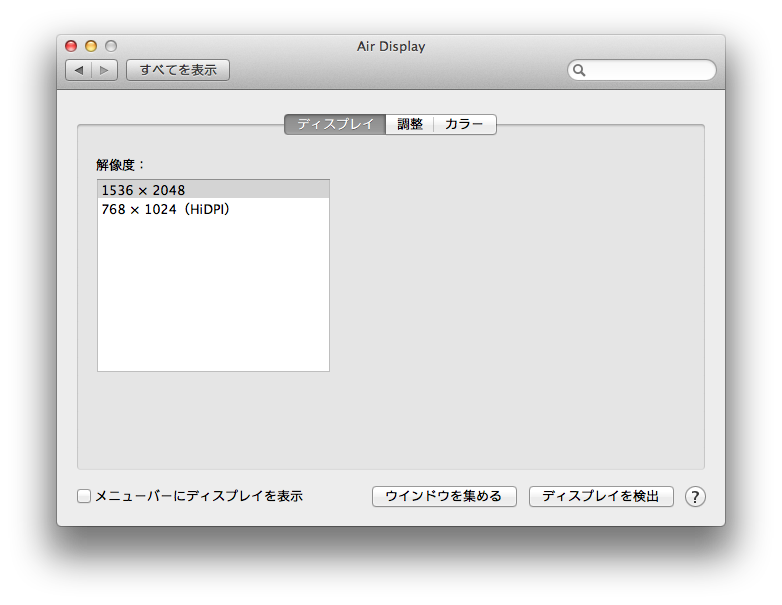The height and width of the screenshot is (605, 782).
Task: Minimize window with the yellow button
Action: [91, 46]
